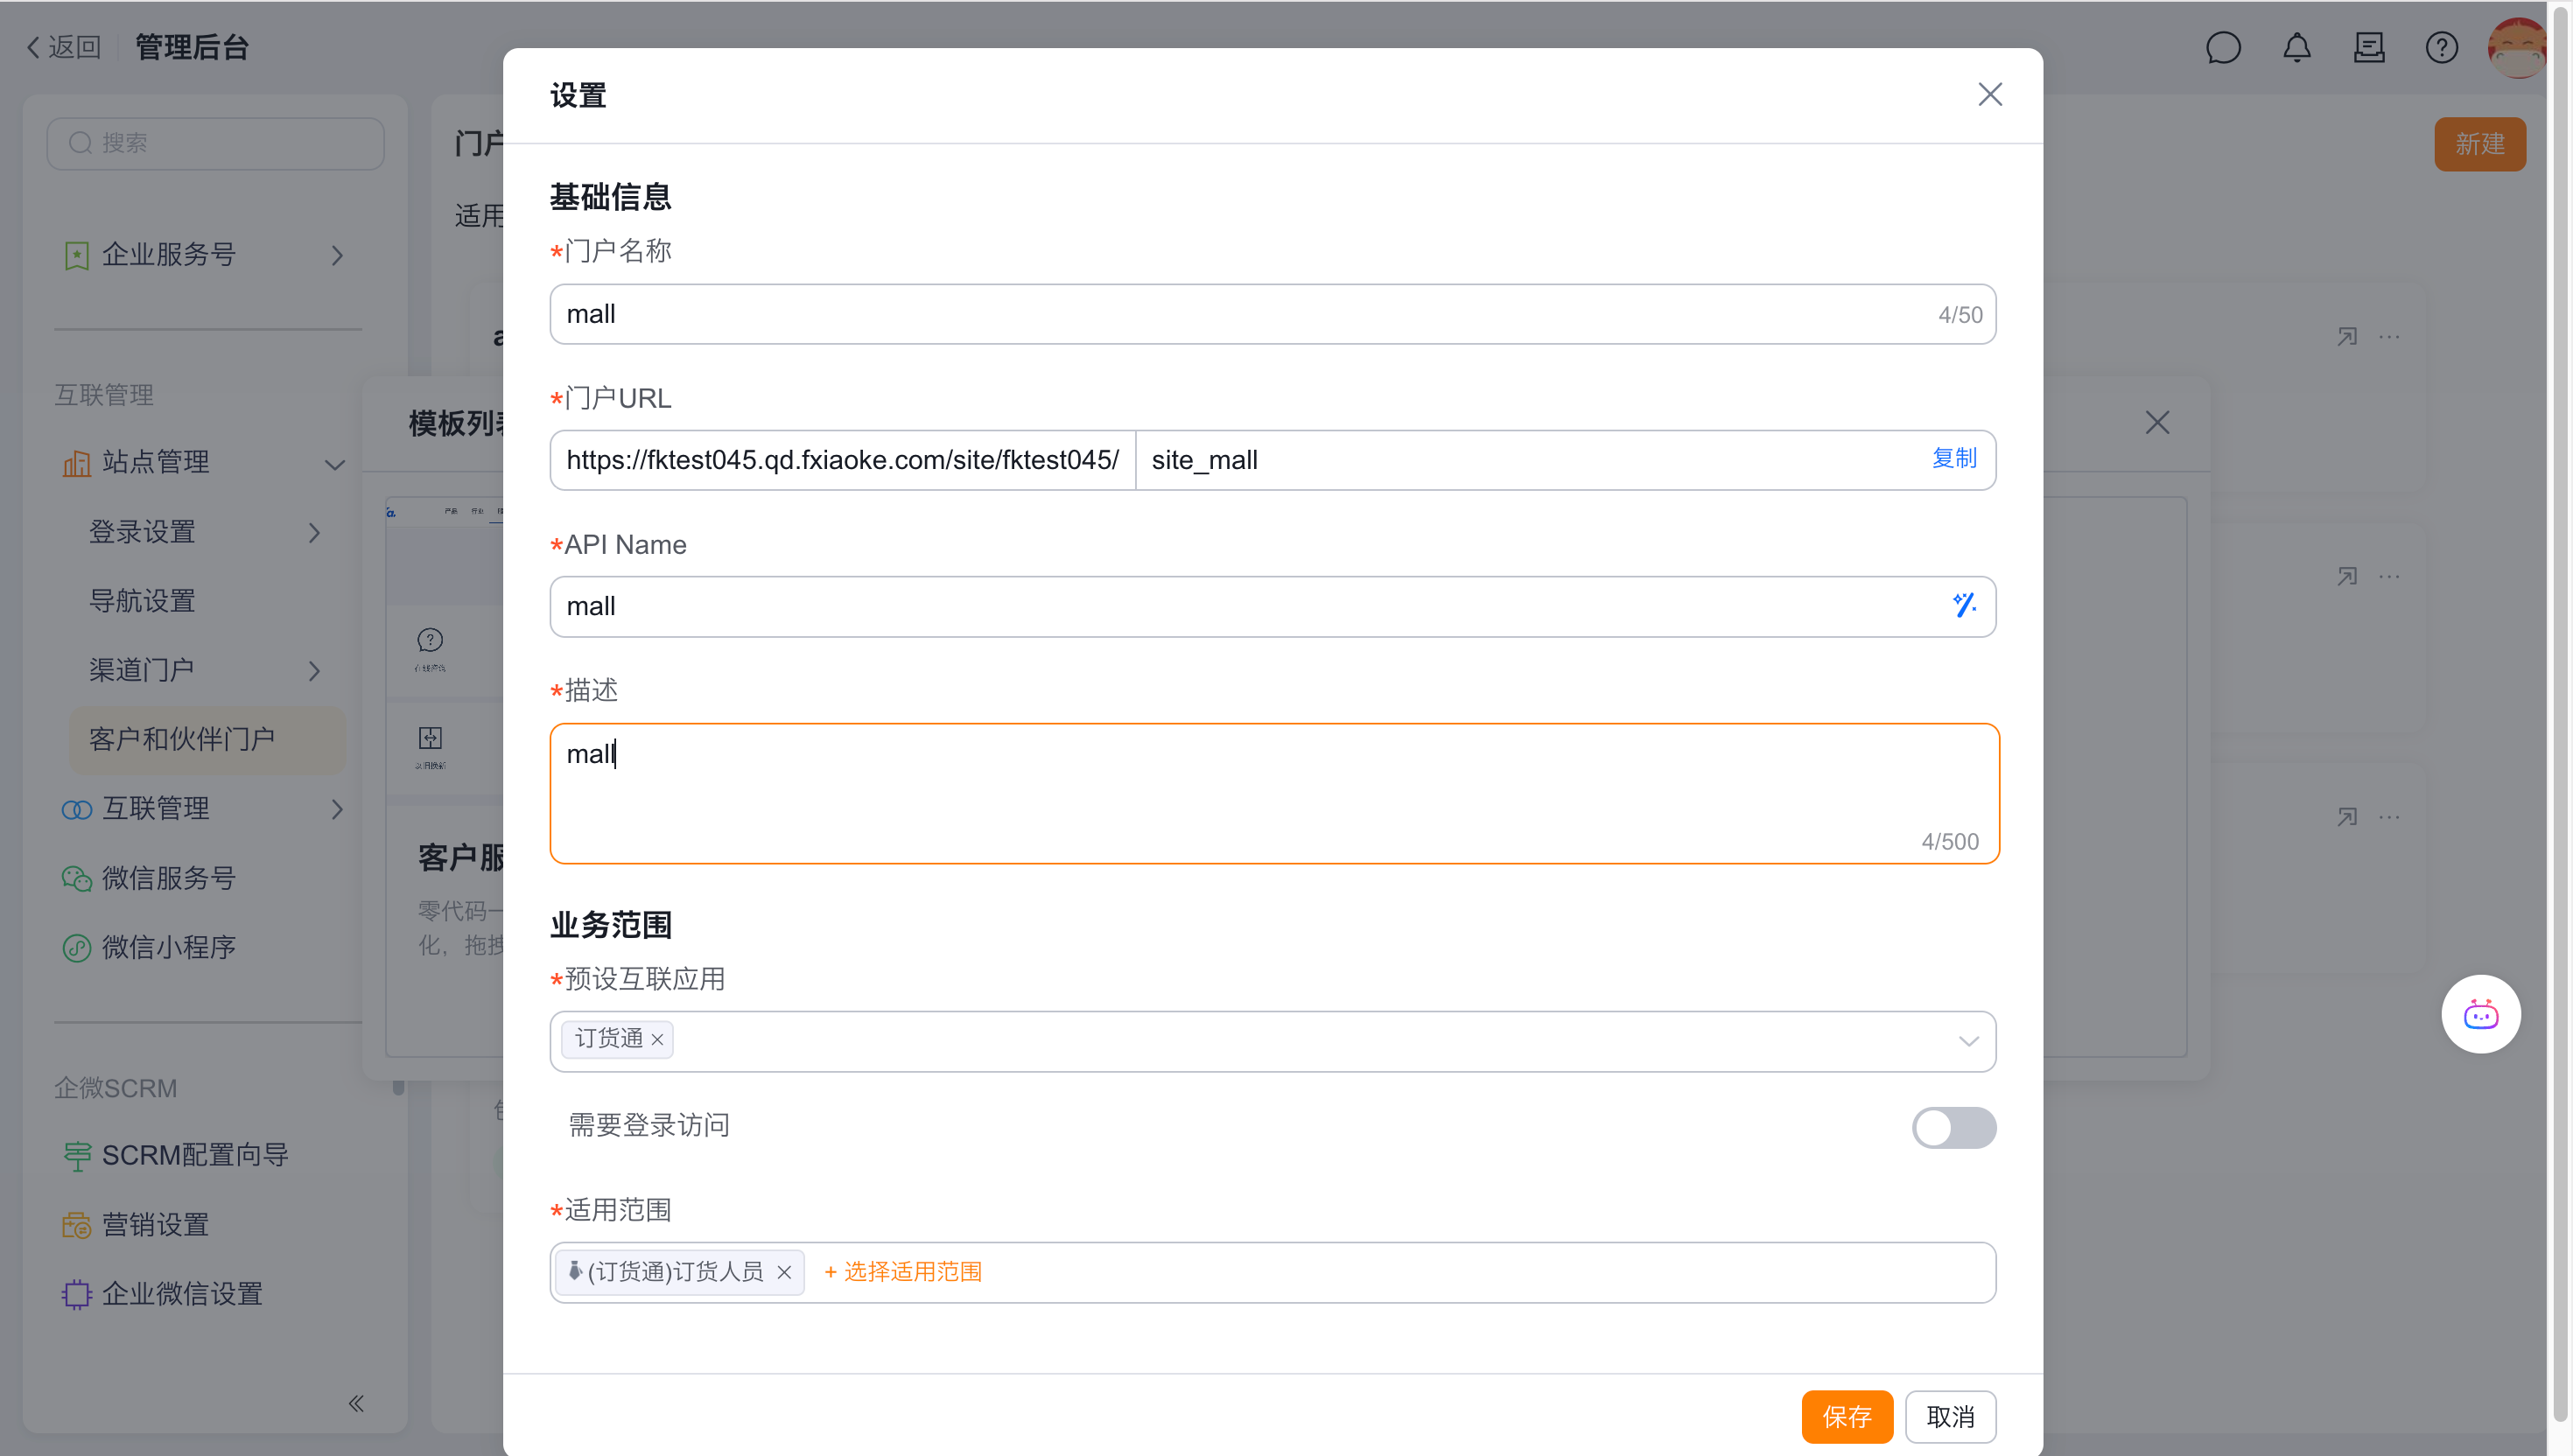Open the 预设互联应用 dropdown

pos(1967,1041)
